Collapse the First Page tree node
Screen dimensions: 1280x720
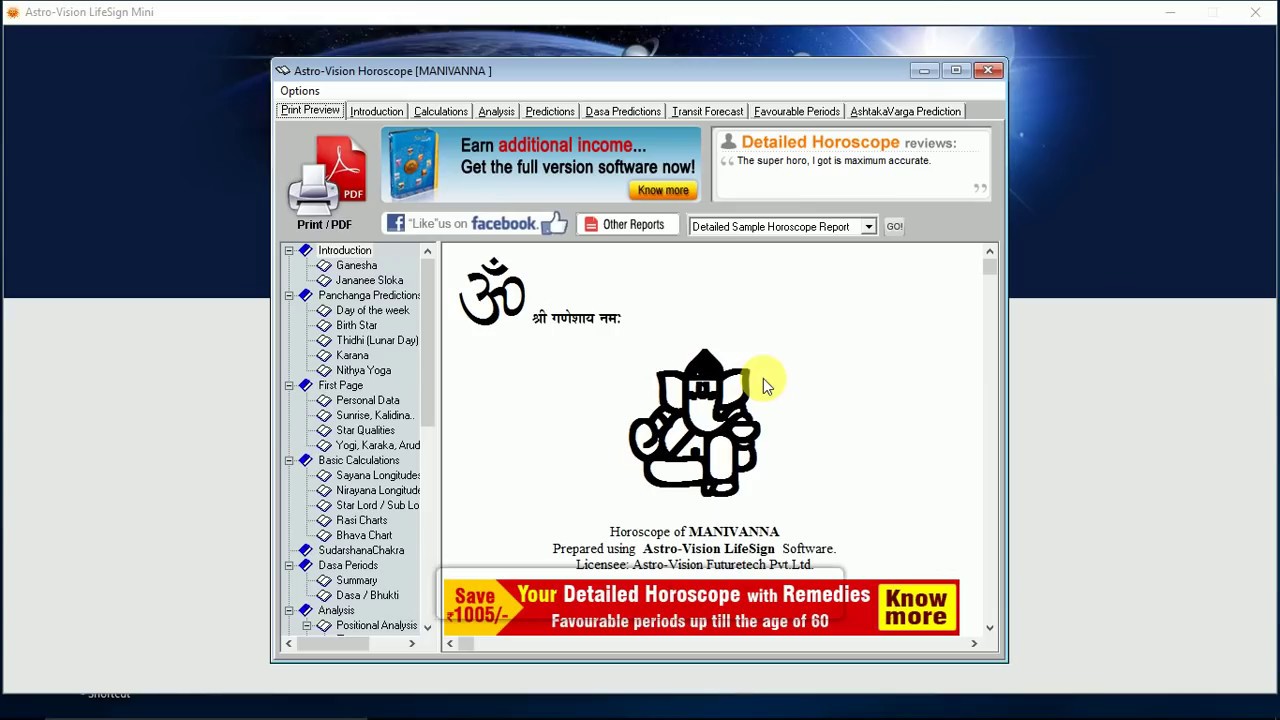click(x=289, y=386)
